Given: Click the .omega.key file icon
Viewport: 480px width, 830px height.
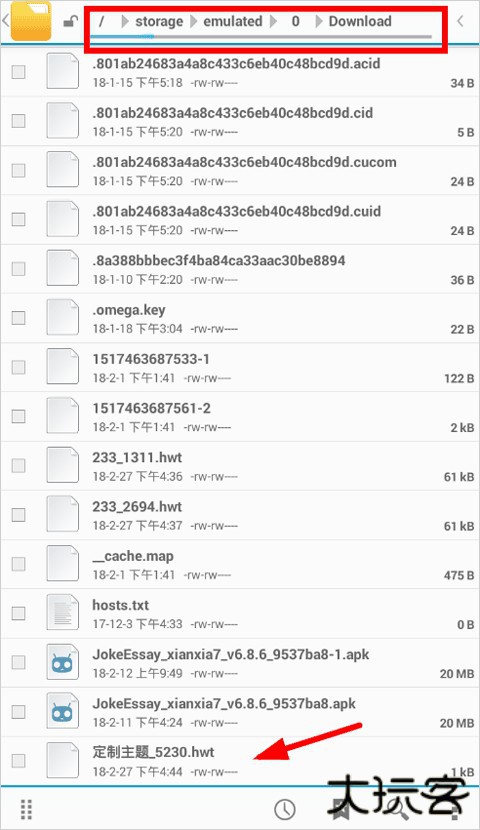Looking at the screenshot, I should 62,318.
